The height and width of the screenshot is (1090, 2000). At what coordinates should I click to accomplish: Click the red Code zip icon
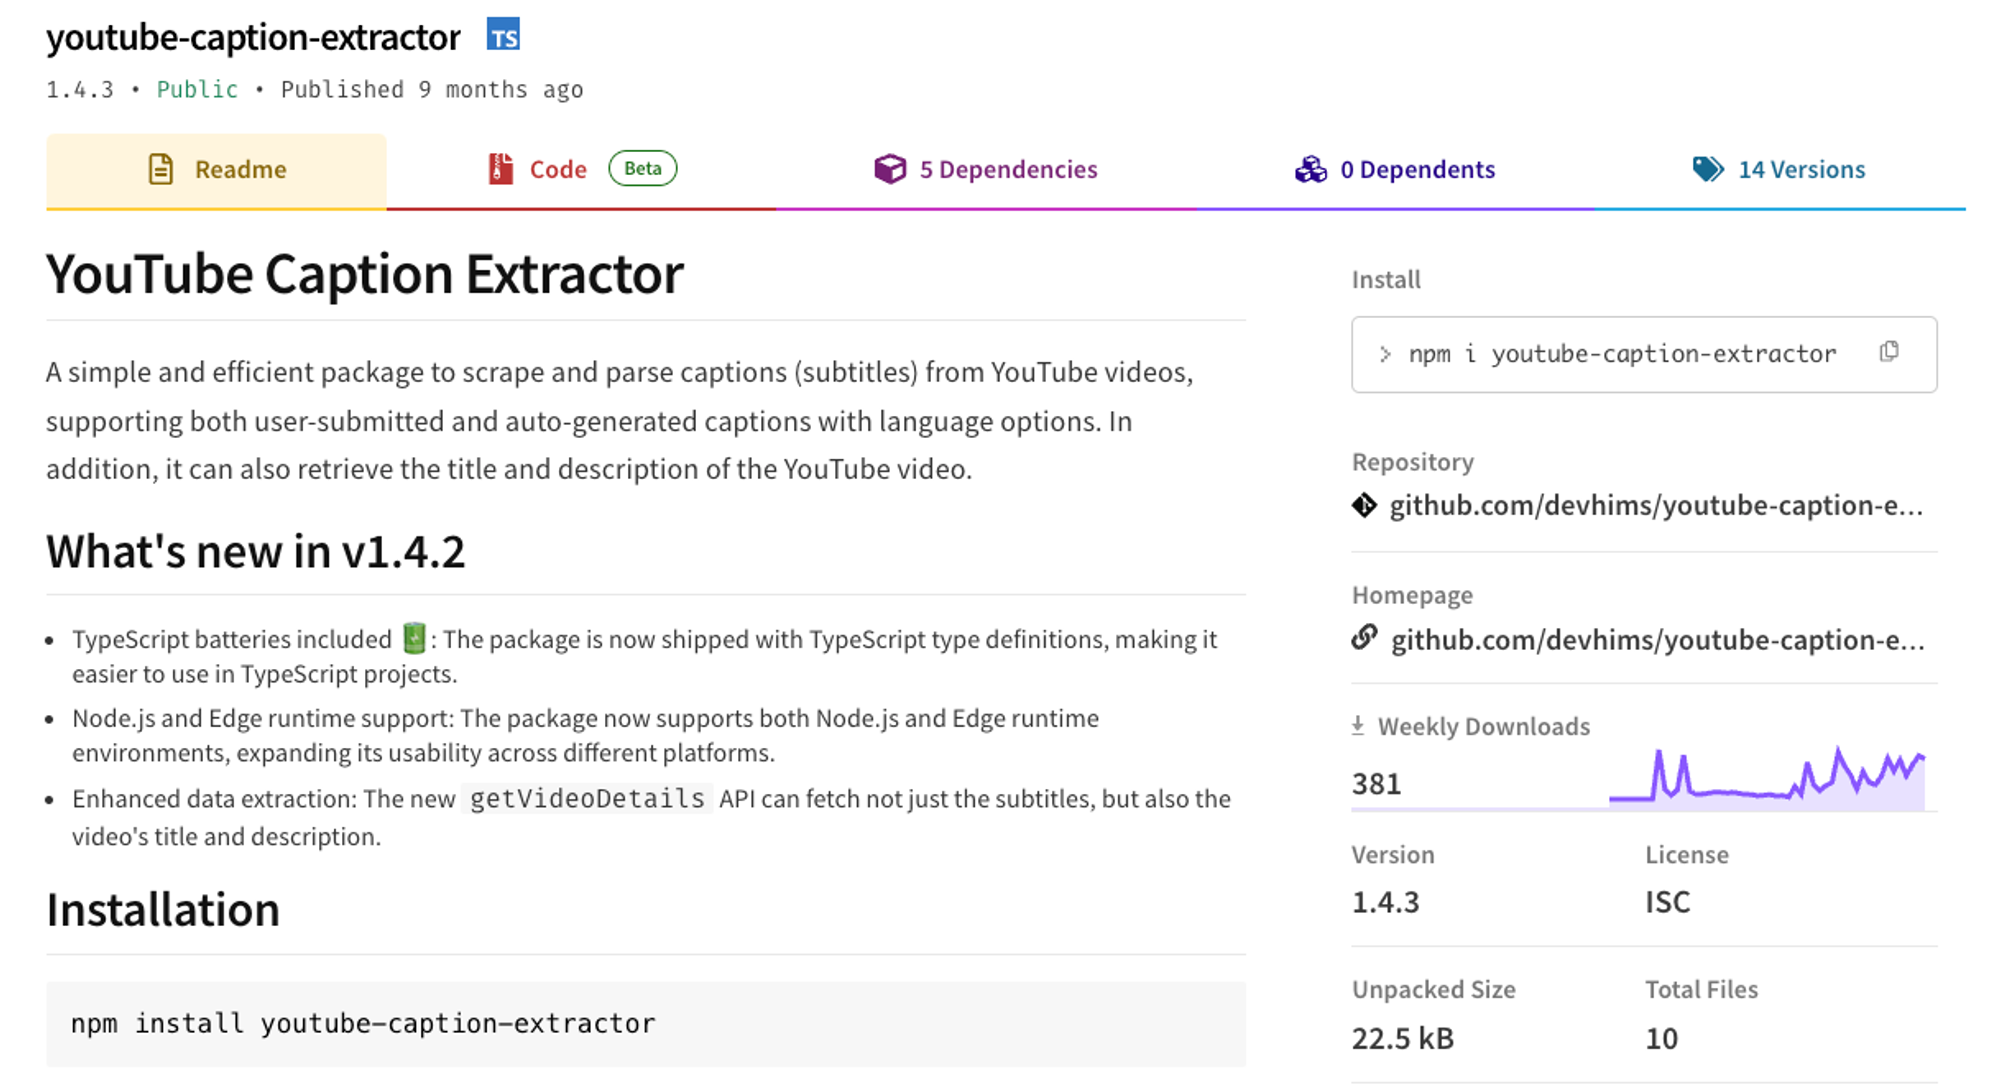click(500, 169)
